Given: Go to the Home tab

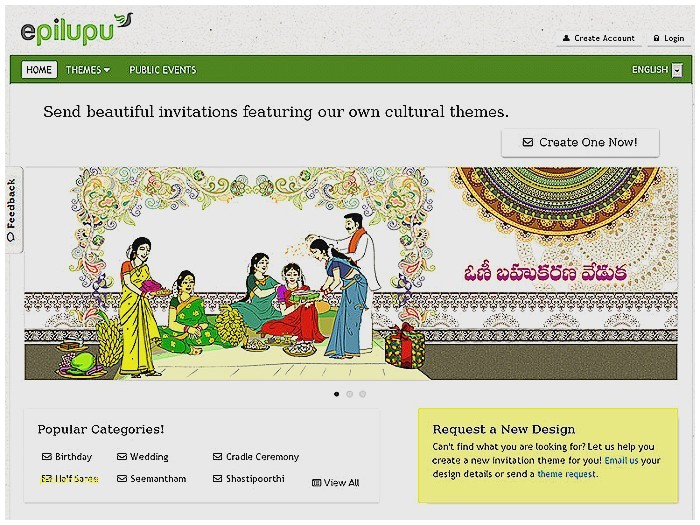Looking at the screenshot, I should [x=39, y=70].
